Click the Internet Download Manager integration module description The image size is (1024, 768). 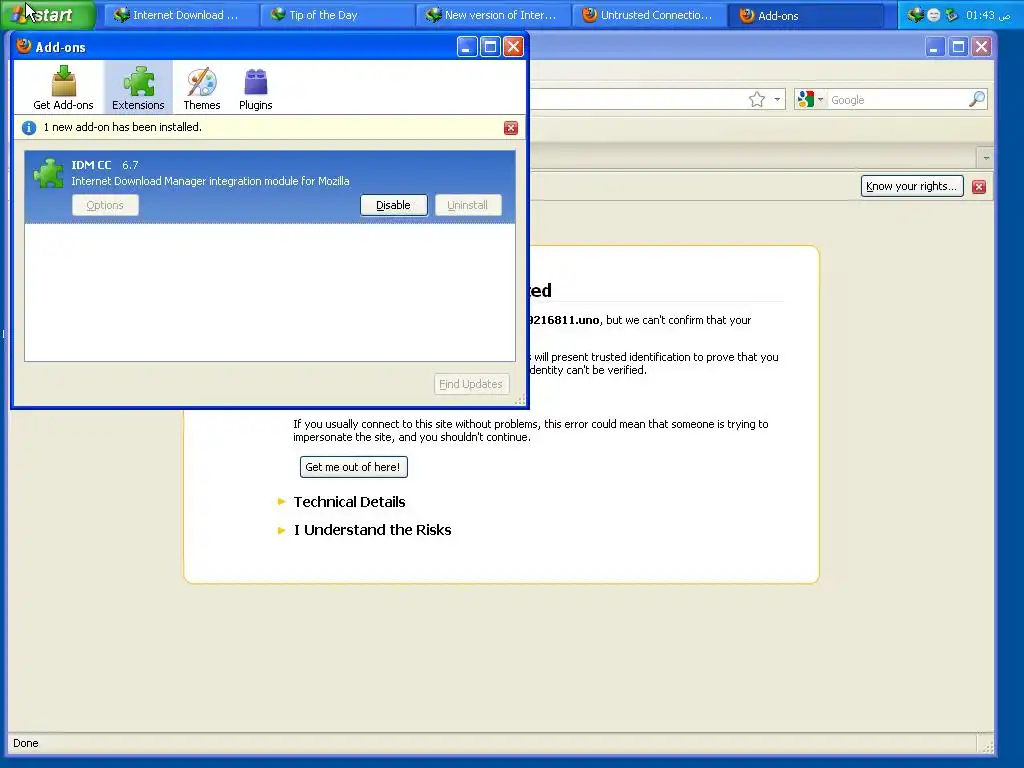[210, 181]
